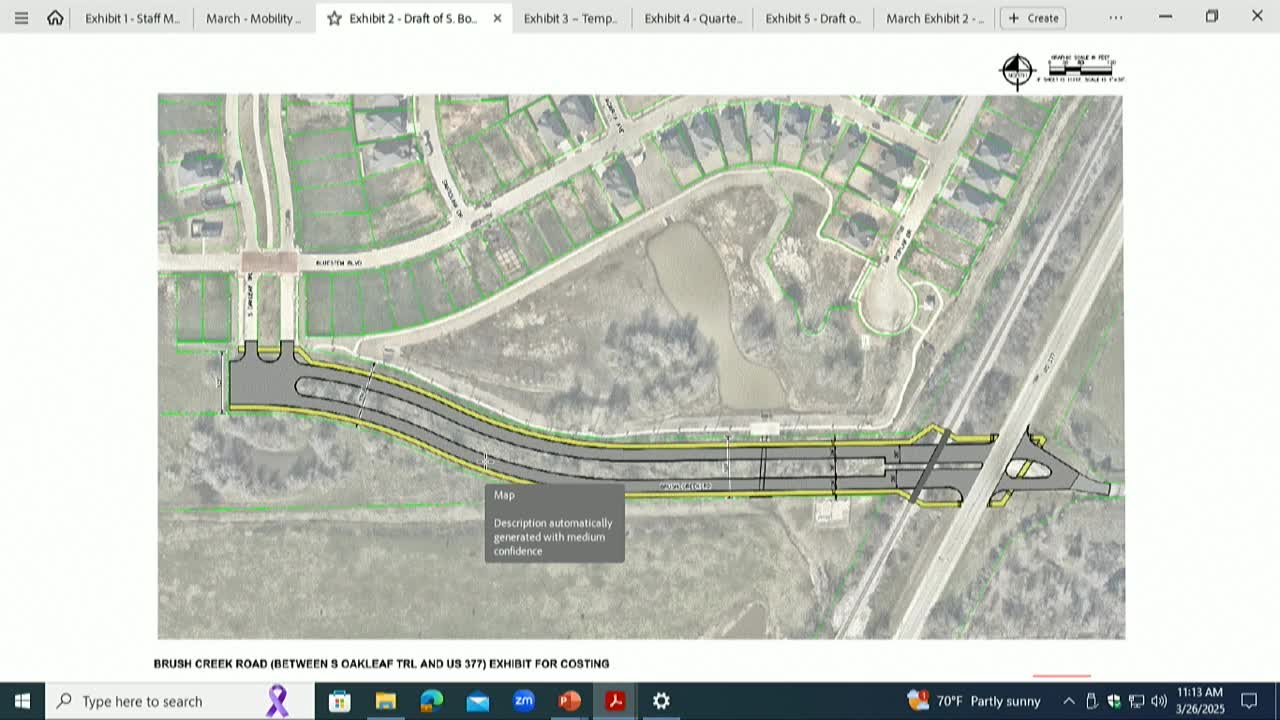Open the Create new document menu
Viewport: 1280px width, 720px height.
(1032, 17)
